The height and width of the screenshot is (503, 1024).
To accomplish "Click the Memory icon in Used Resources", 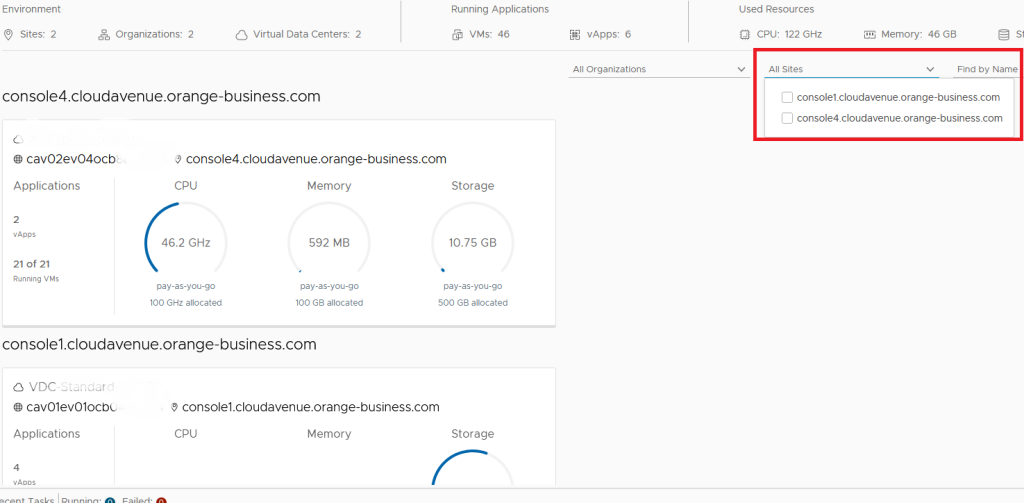I will (869, 35).
